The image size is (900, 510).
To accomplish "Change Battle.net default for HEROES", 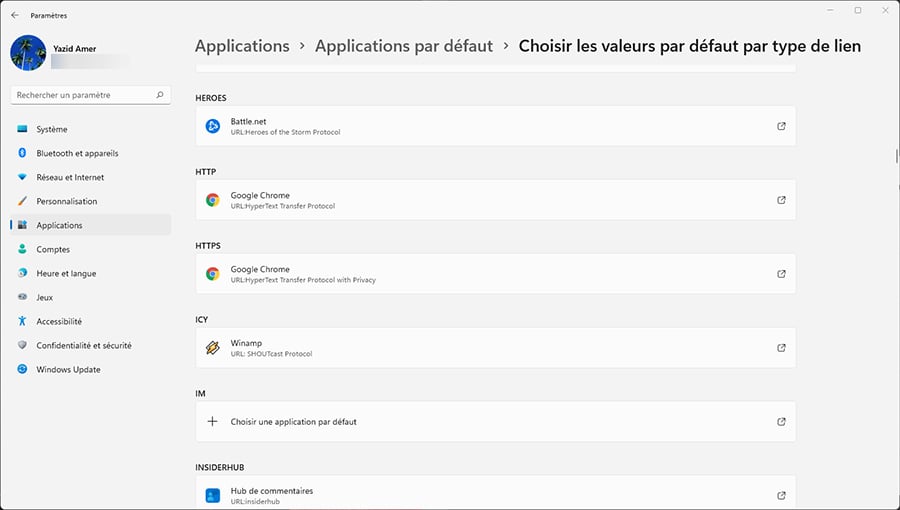I will 495,126.
